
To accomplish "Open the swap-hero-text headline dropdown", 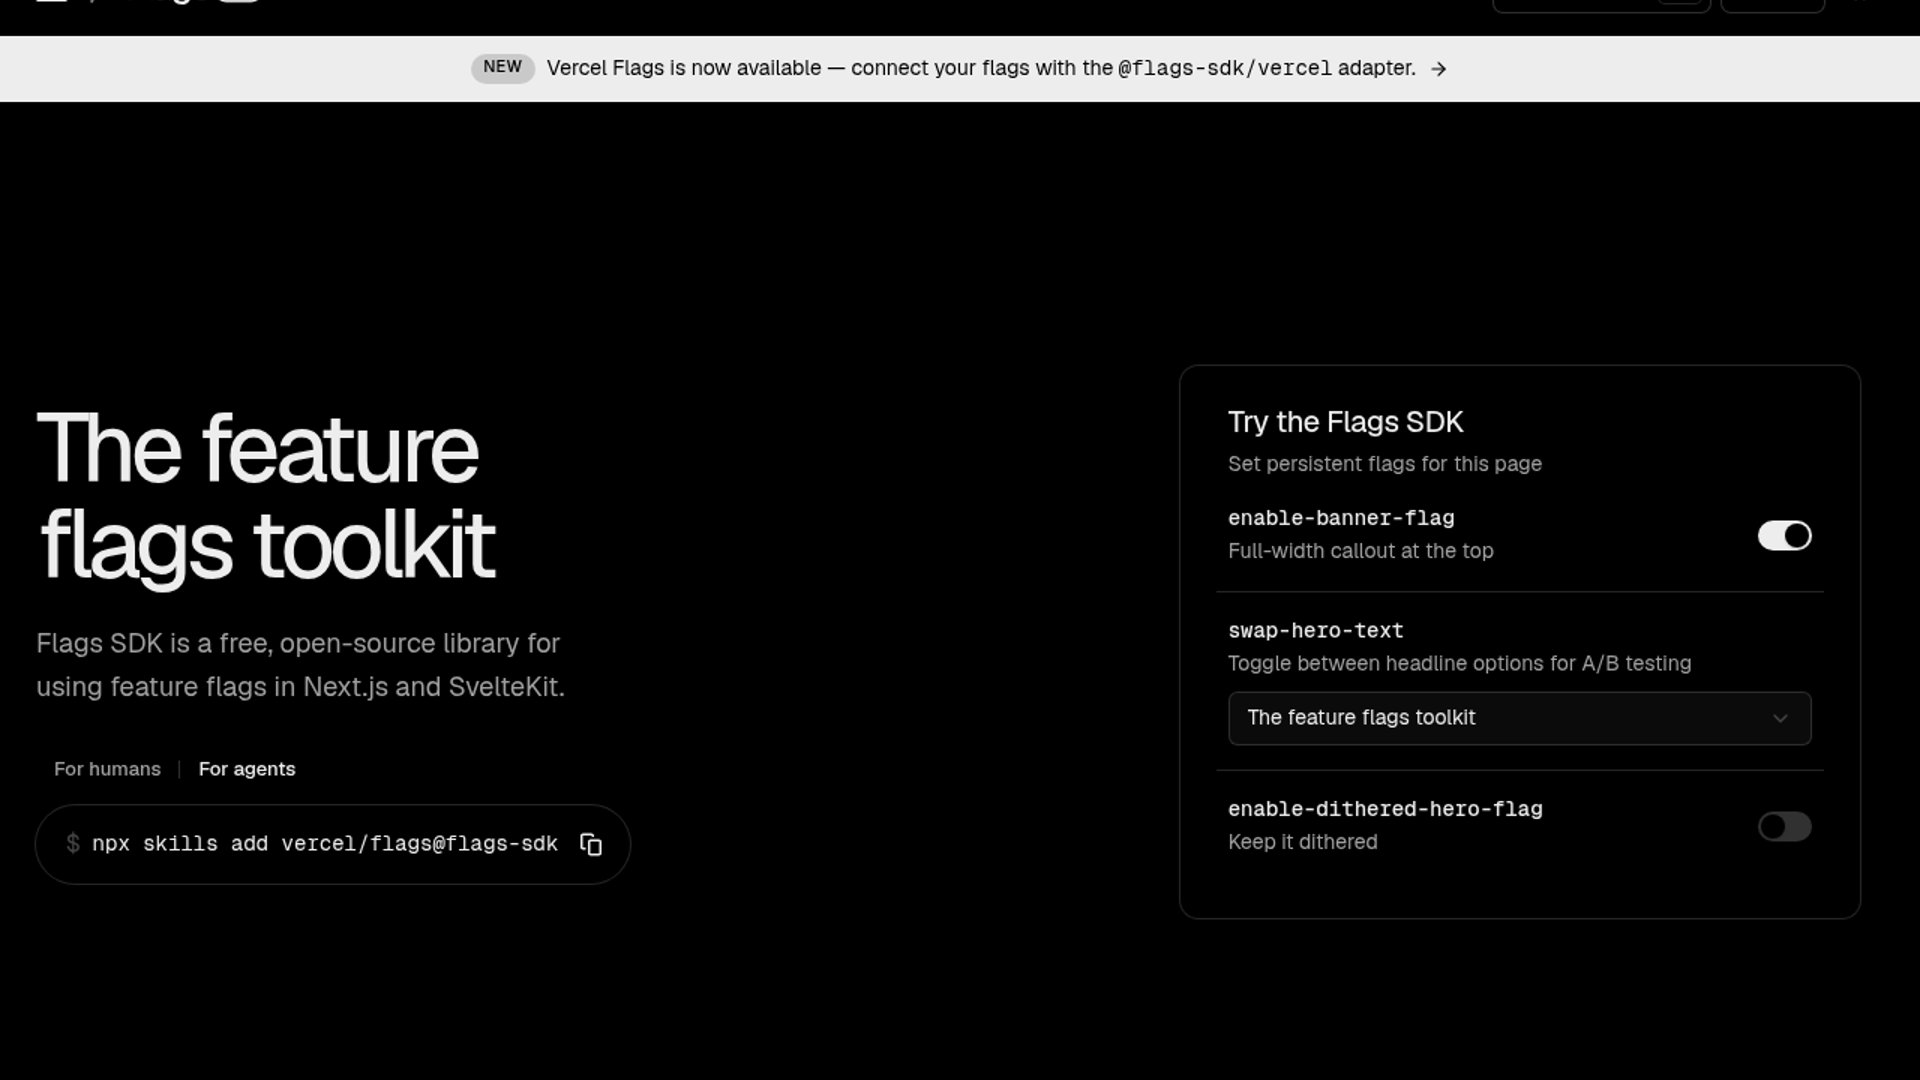I will point(1519,718).
